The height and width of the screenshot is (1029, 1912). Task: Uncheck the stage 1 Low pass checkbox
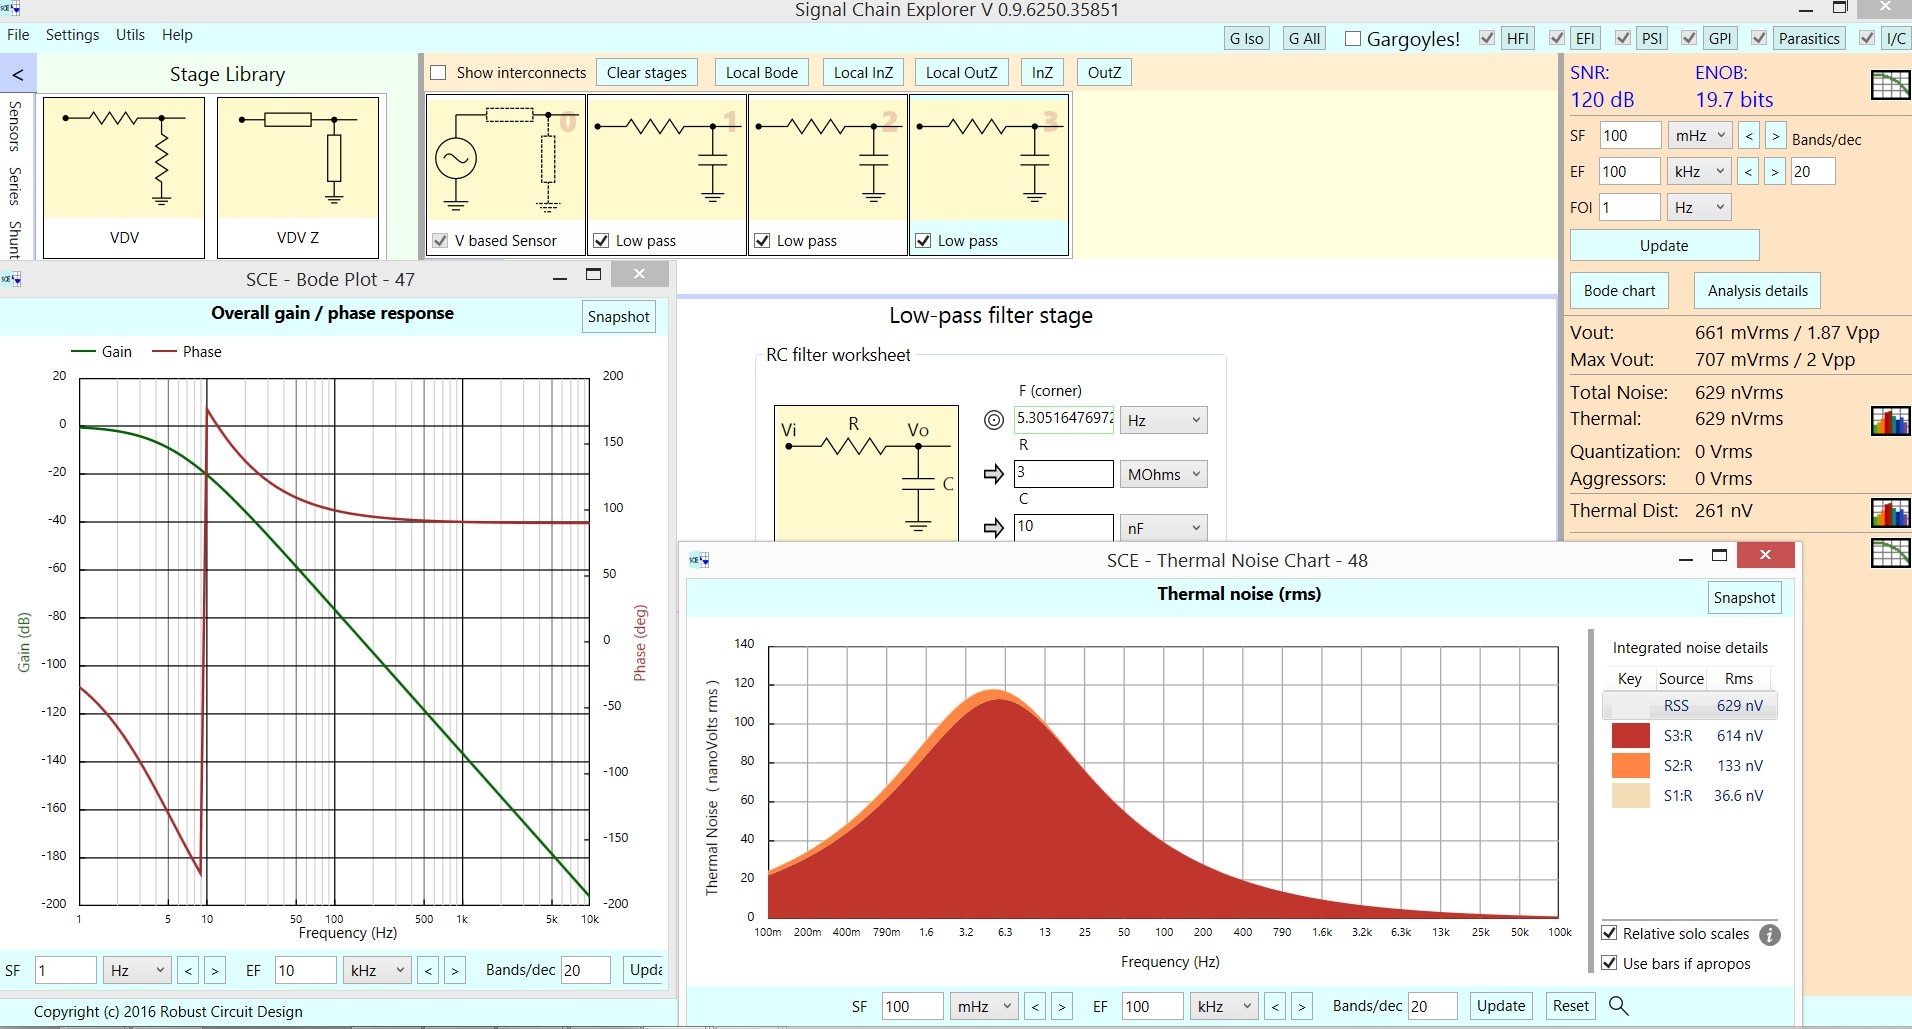click(x=601, y=241)
